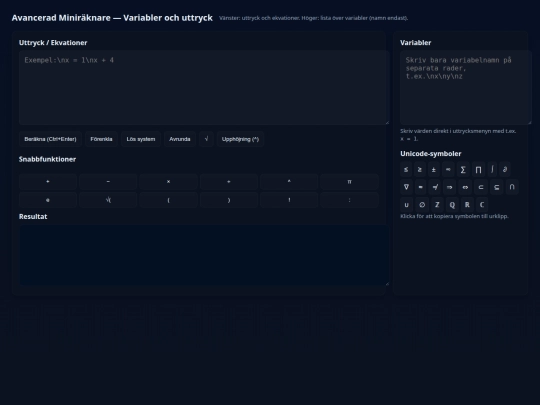This screenshot has width=540, height=405.
Task: Click the Upphöjning (^) button
Action: [240, 139]
